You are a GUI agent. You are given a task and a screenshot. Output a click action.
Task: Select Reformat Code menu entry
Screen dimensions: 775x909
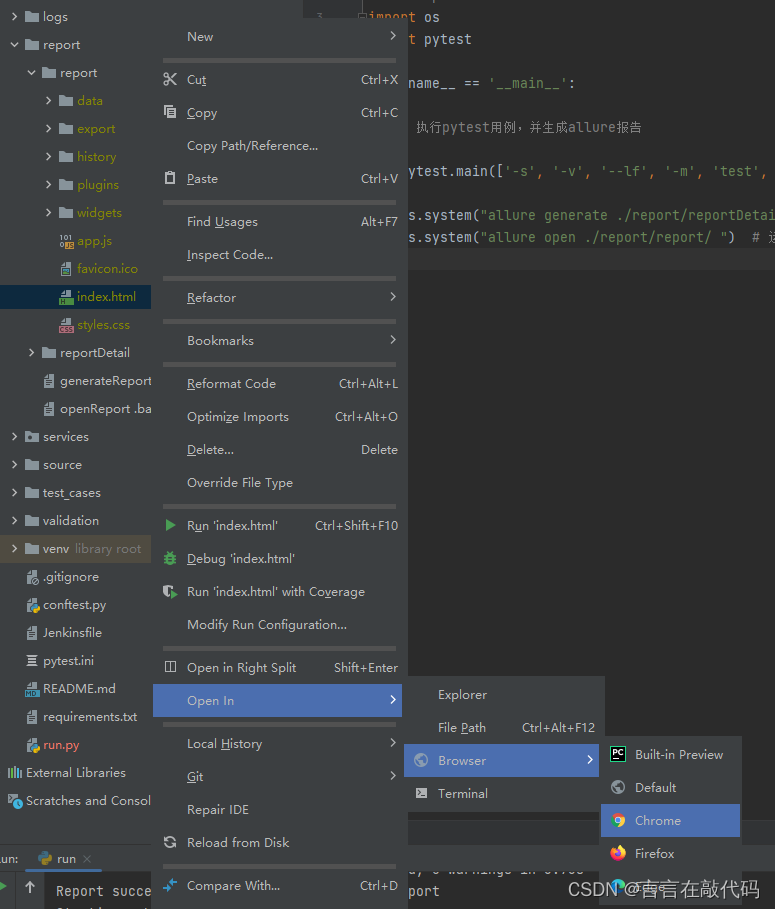pyautogui.click(x=278, y=383)
